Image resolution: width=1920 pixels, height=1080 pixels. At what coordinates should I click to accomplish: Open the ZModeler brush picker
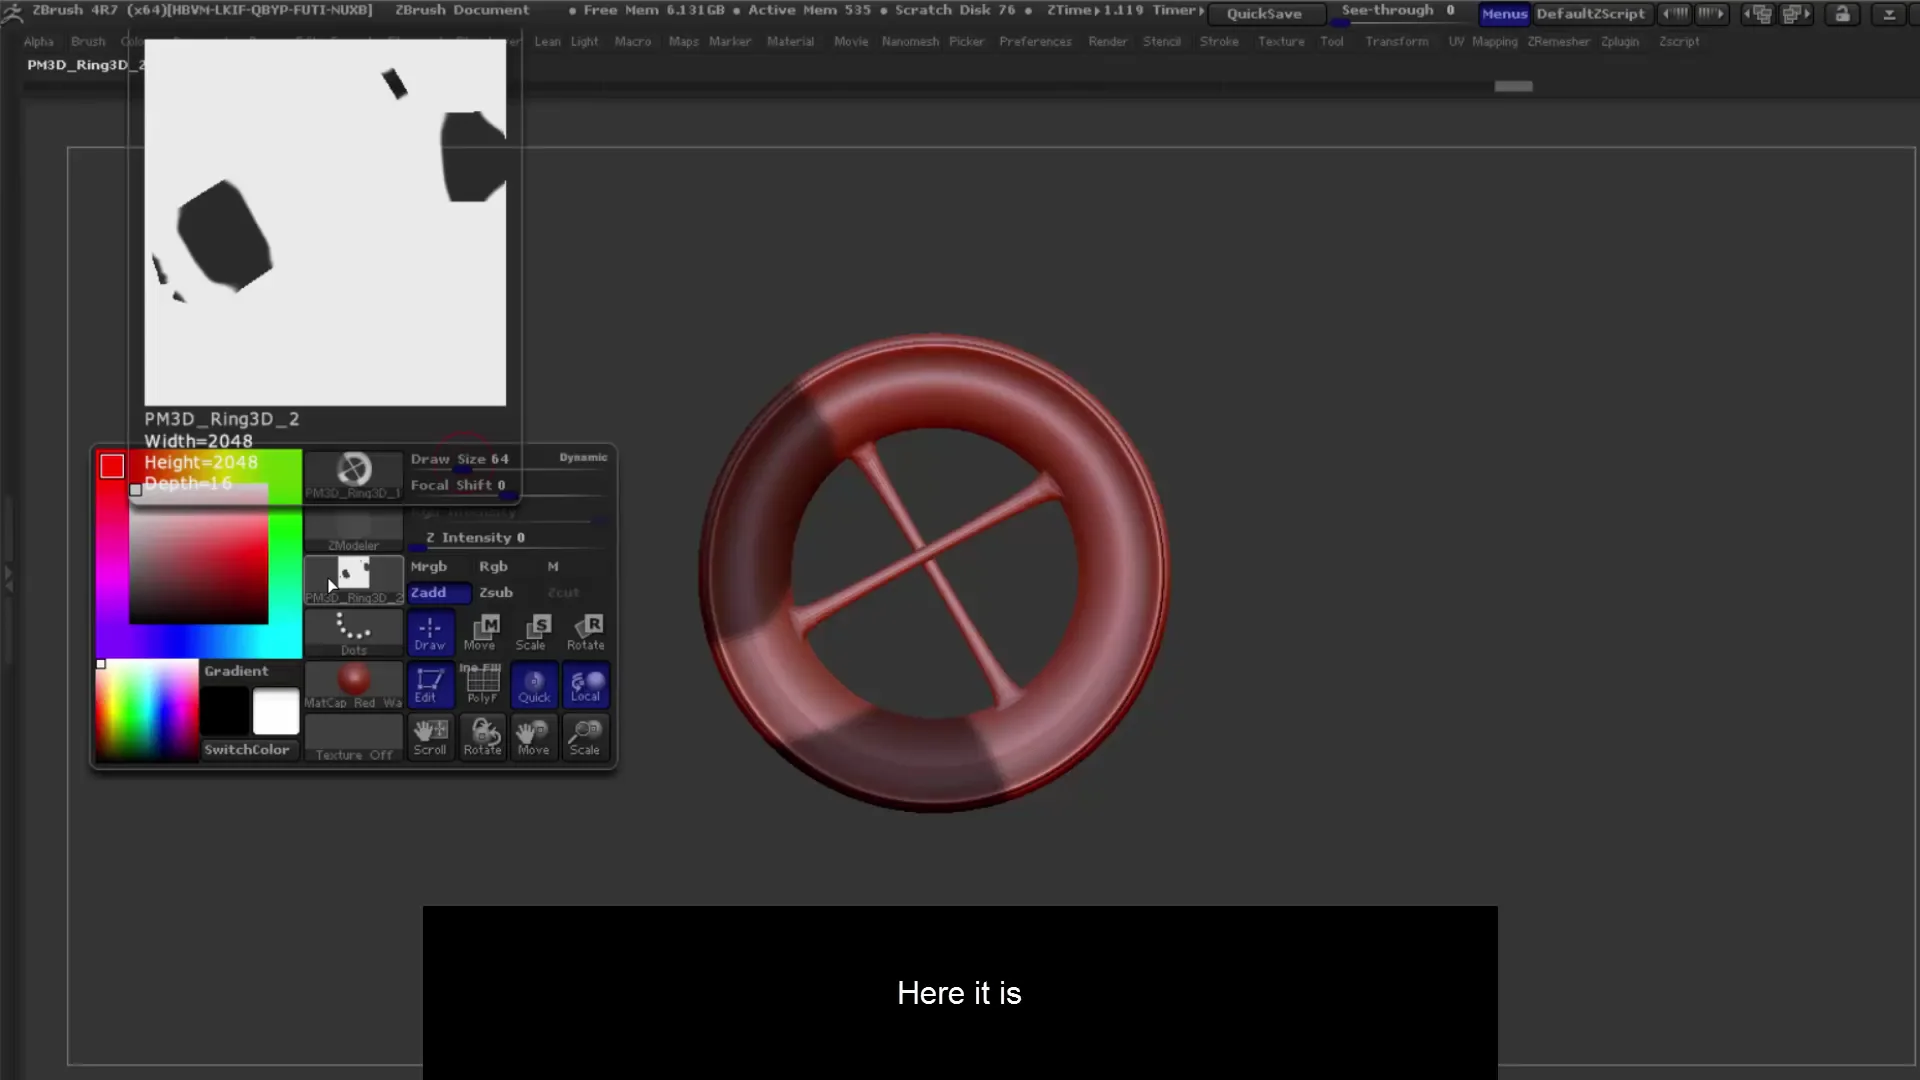point(353,529)
